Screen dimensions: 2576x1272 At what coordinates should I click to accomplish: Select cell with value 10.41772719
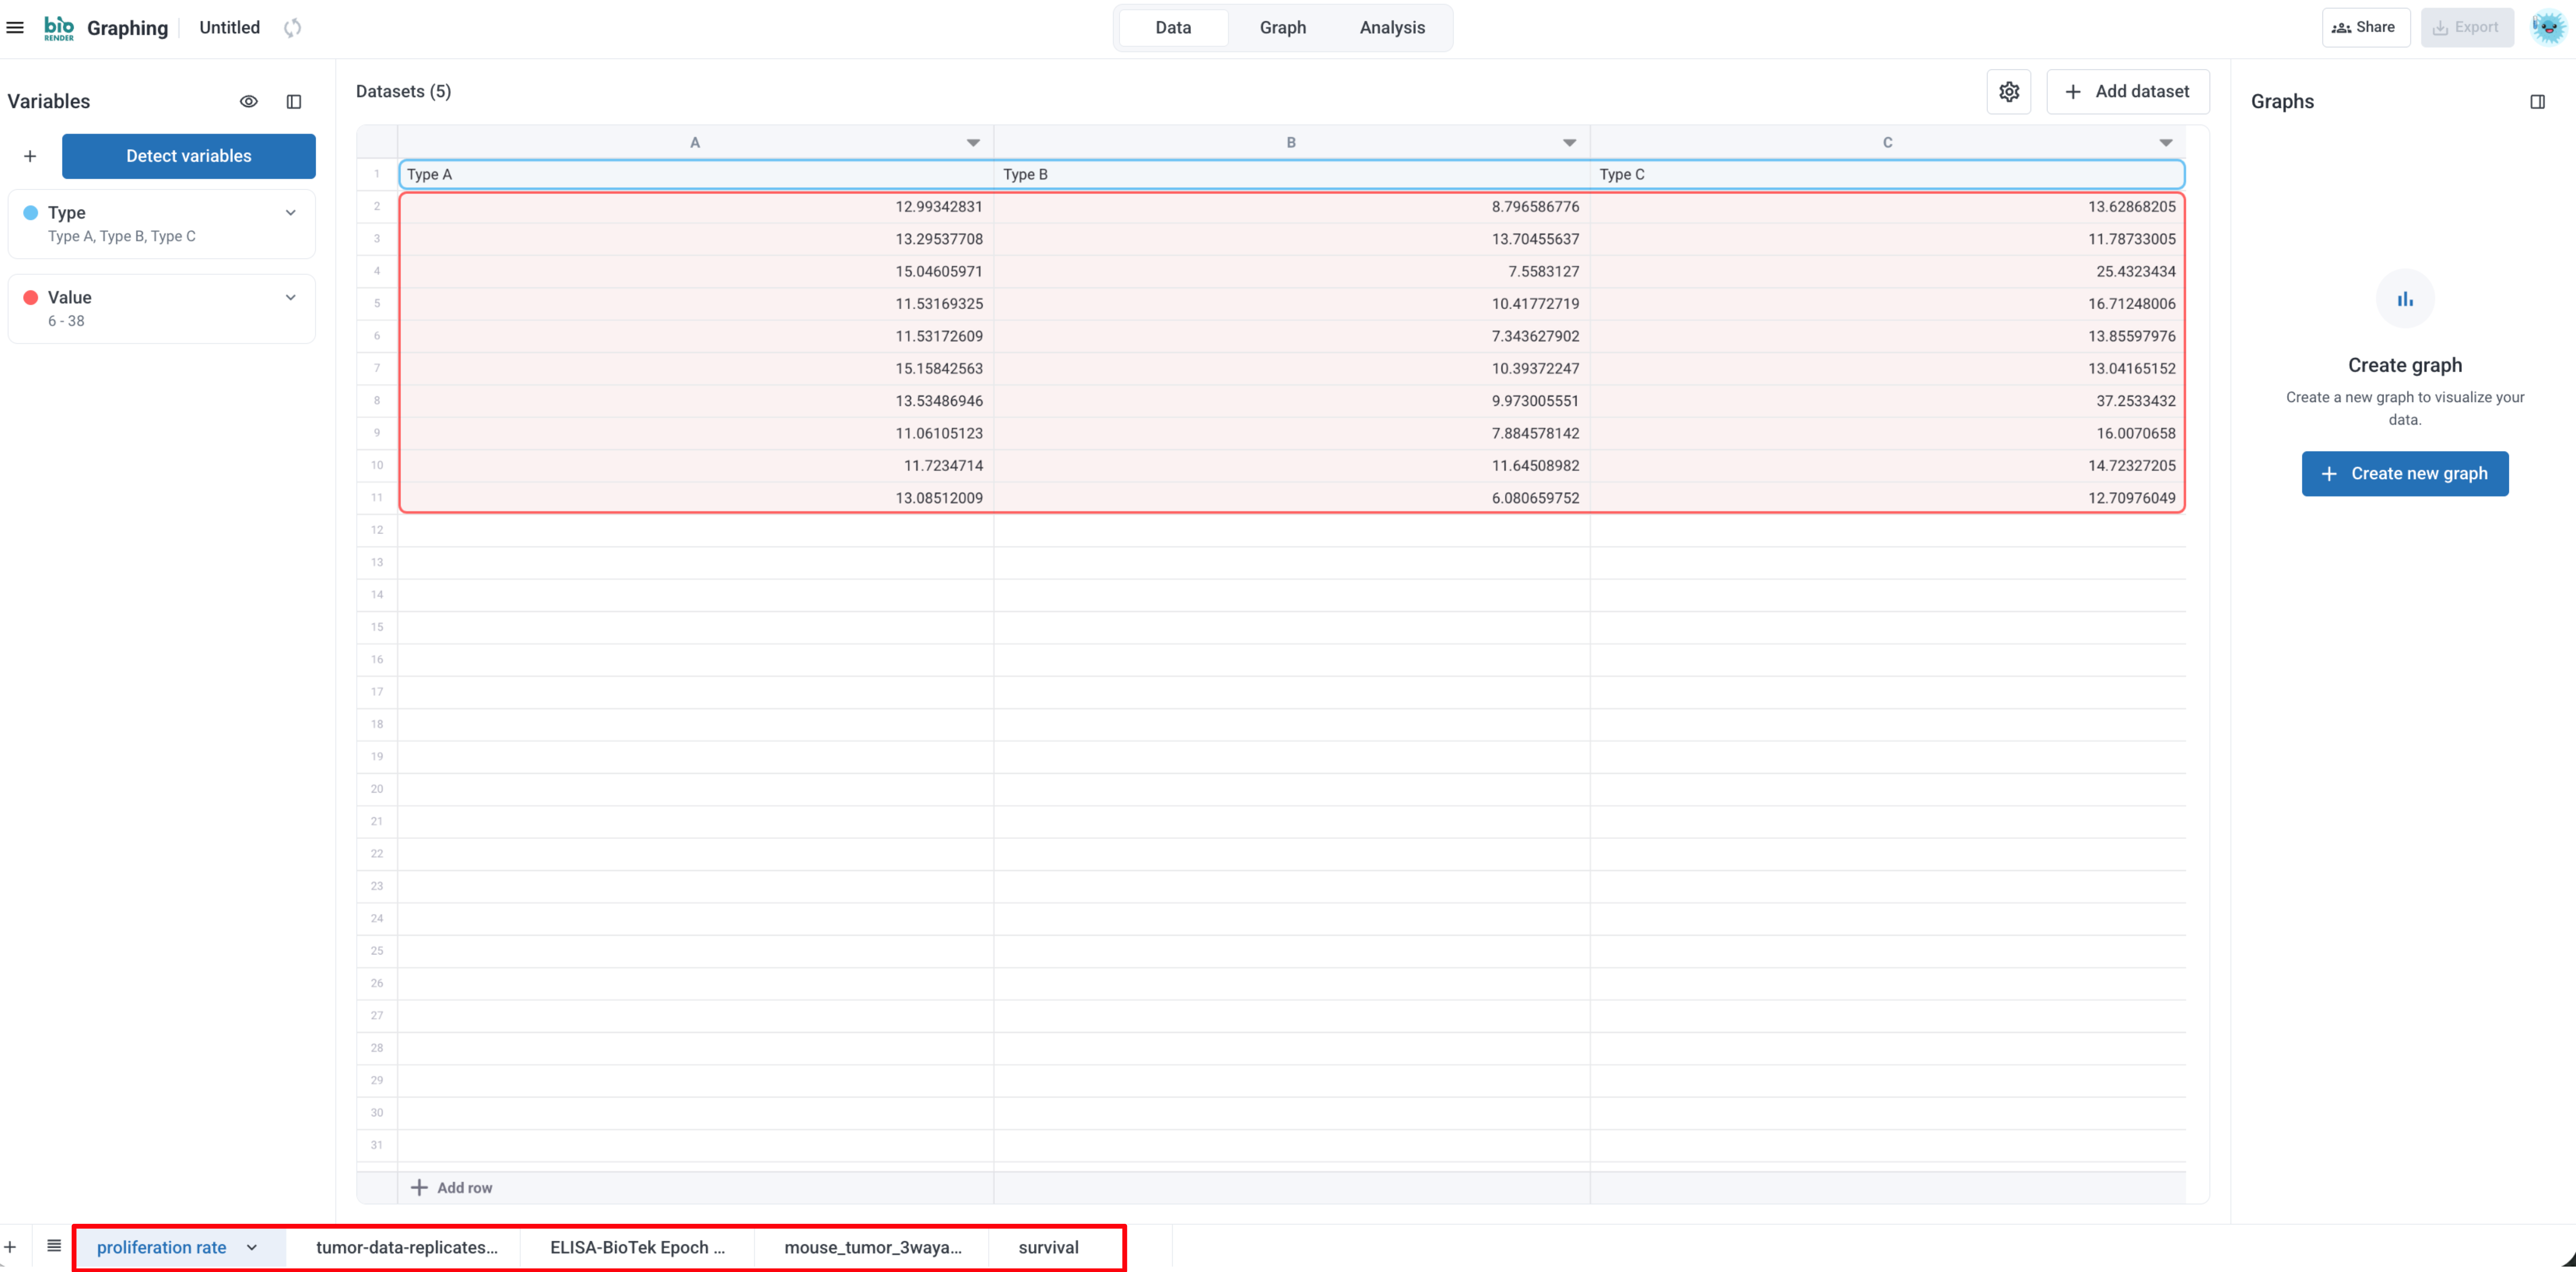1292,304
